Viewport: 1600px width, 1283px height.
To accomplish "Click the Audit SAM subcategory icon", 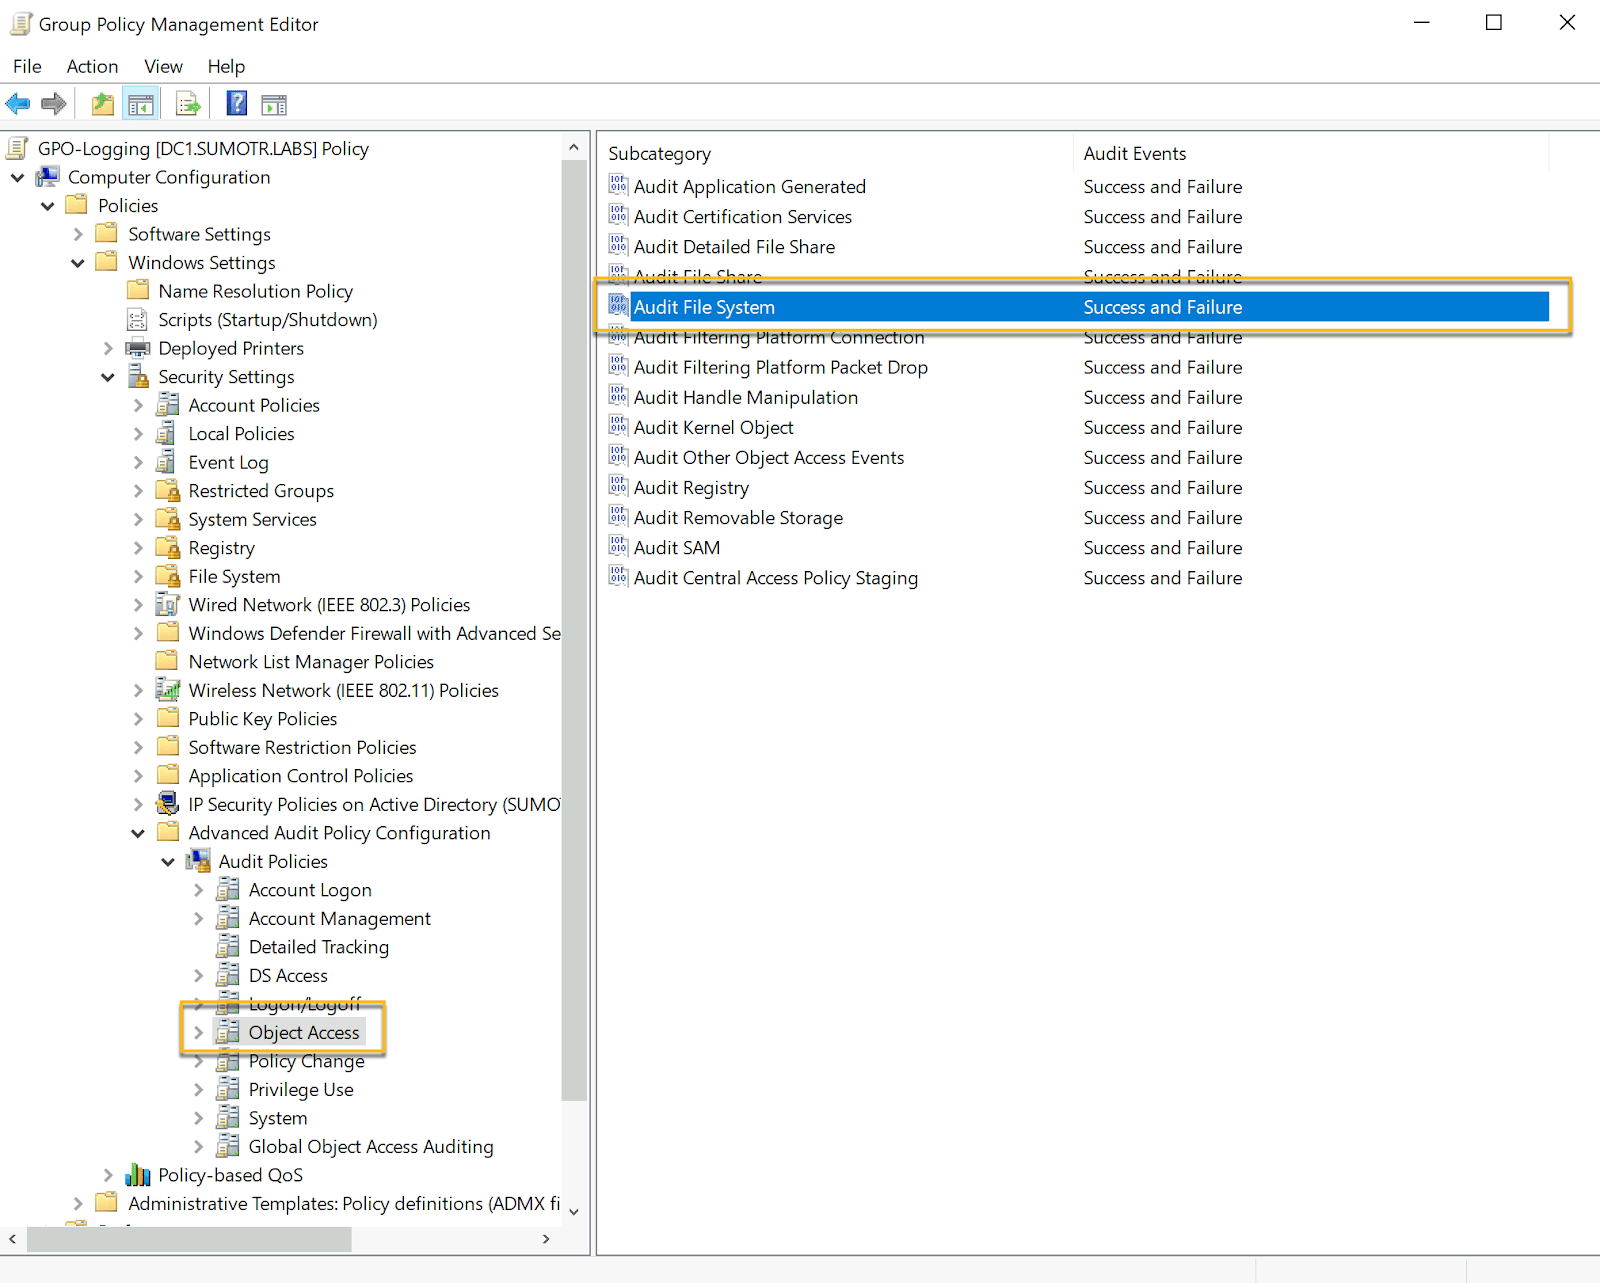I will pos(617,546).
